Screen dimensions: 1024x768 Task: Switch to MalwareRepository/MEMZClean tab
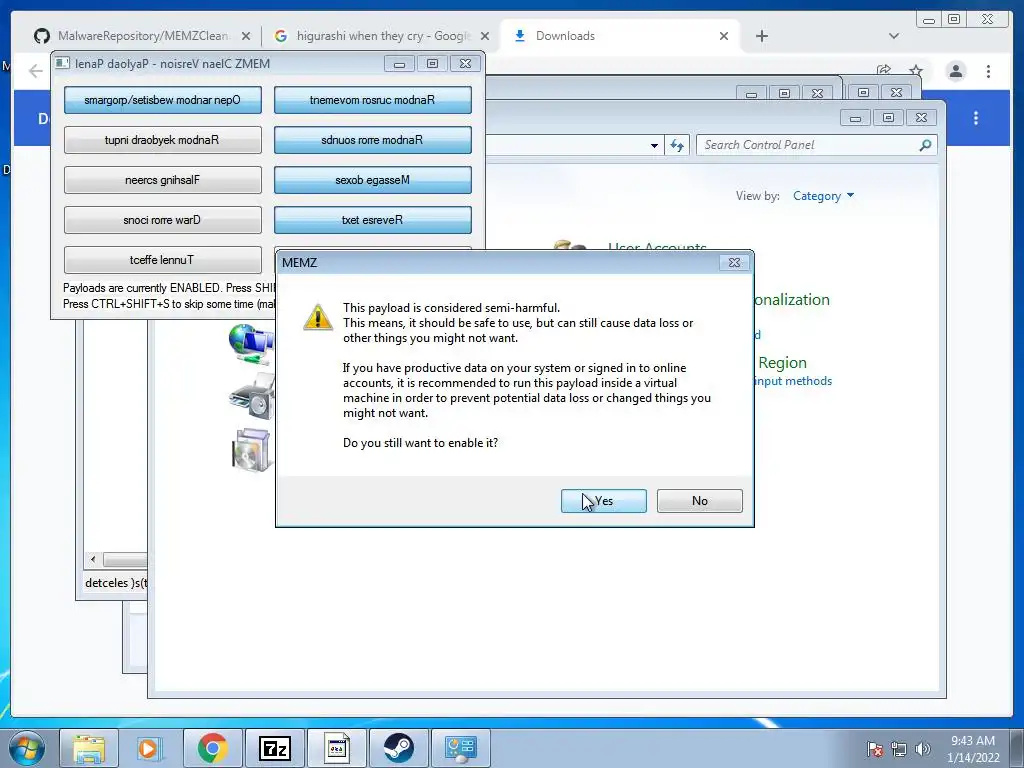(142, 36)
